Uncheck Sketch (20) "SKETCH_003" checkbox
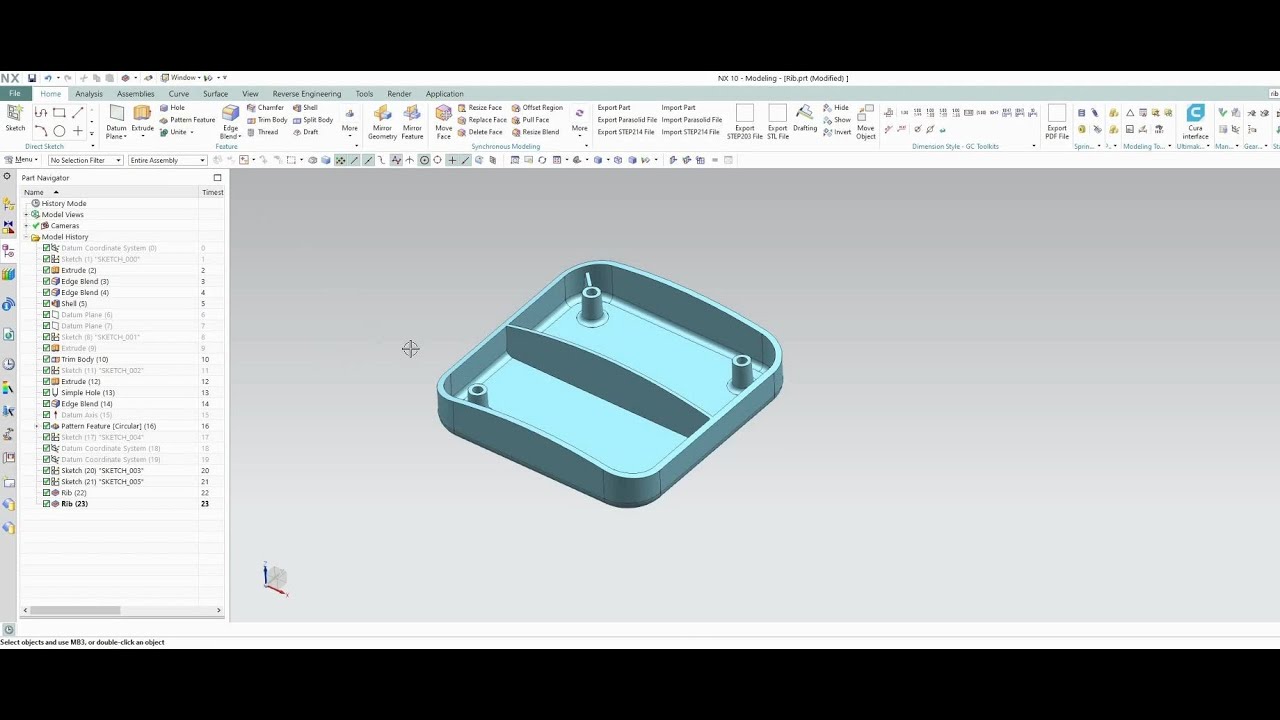This screenshot has width=1280, height=720. point(46,470)
